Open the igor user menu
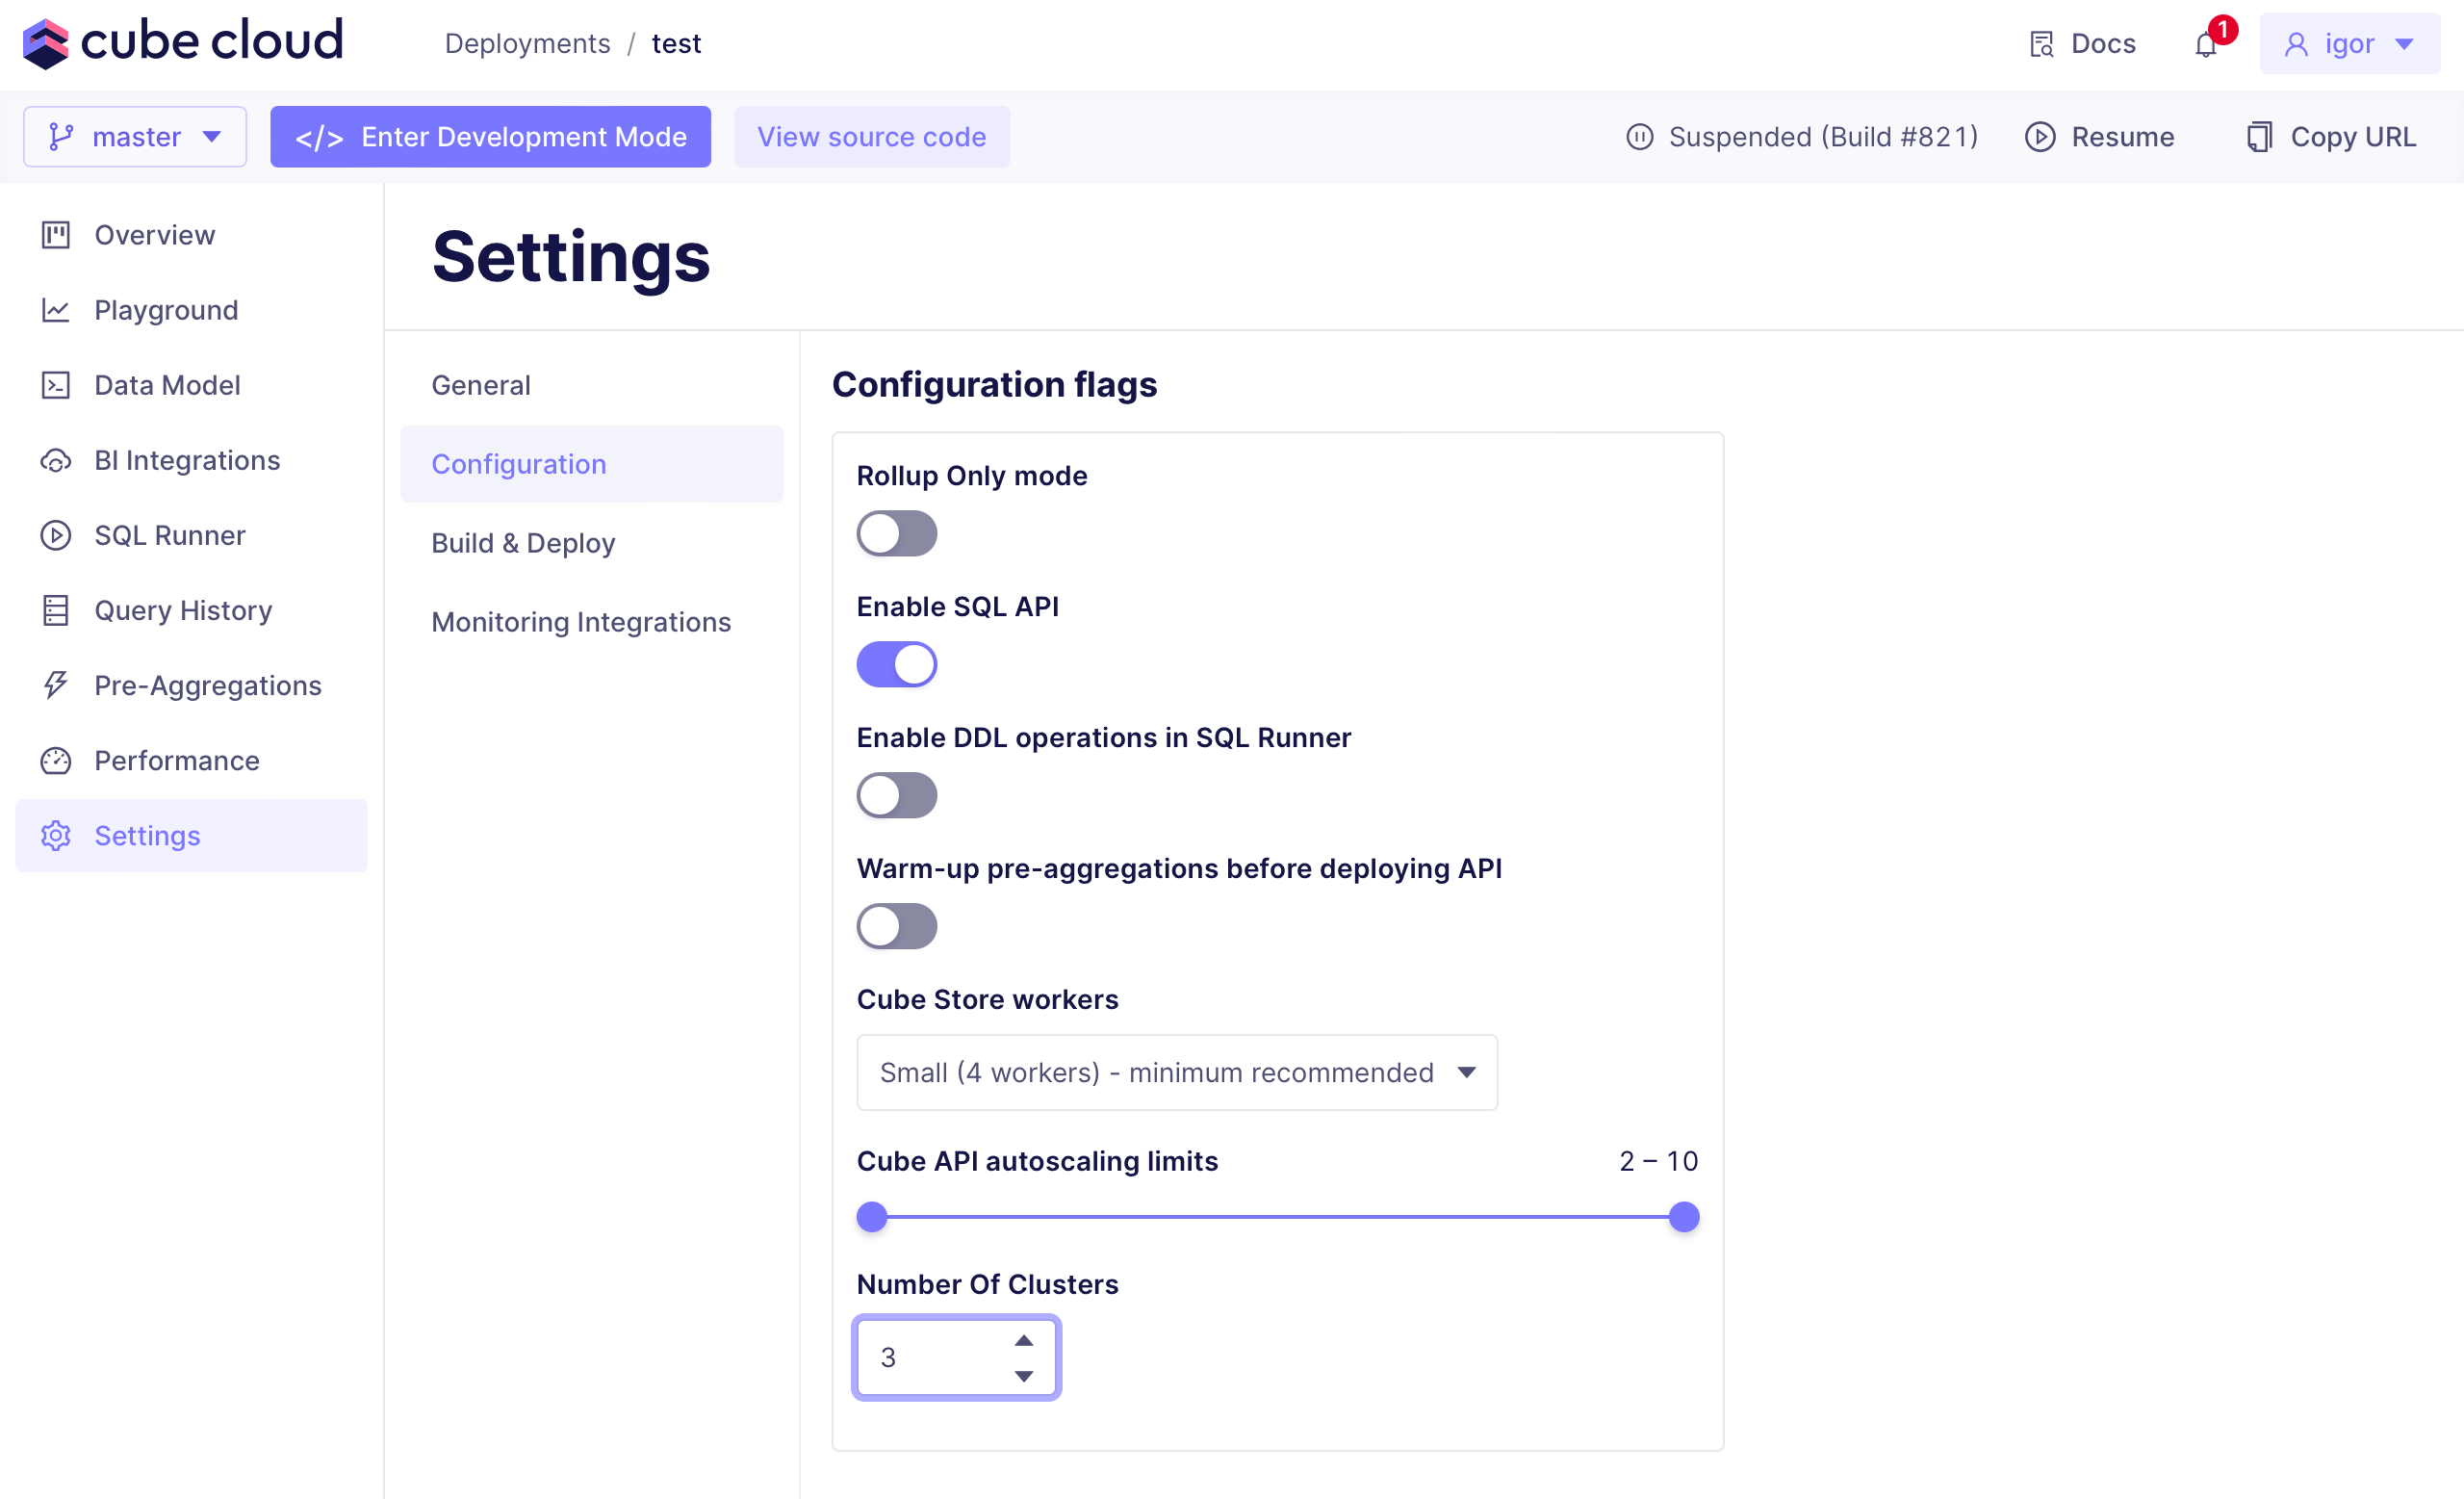The width and height of the screenshot is (2464, 1499). [2348, 44]
